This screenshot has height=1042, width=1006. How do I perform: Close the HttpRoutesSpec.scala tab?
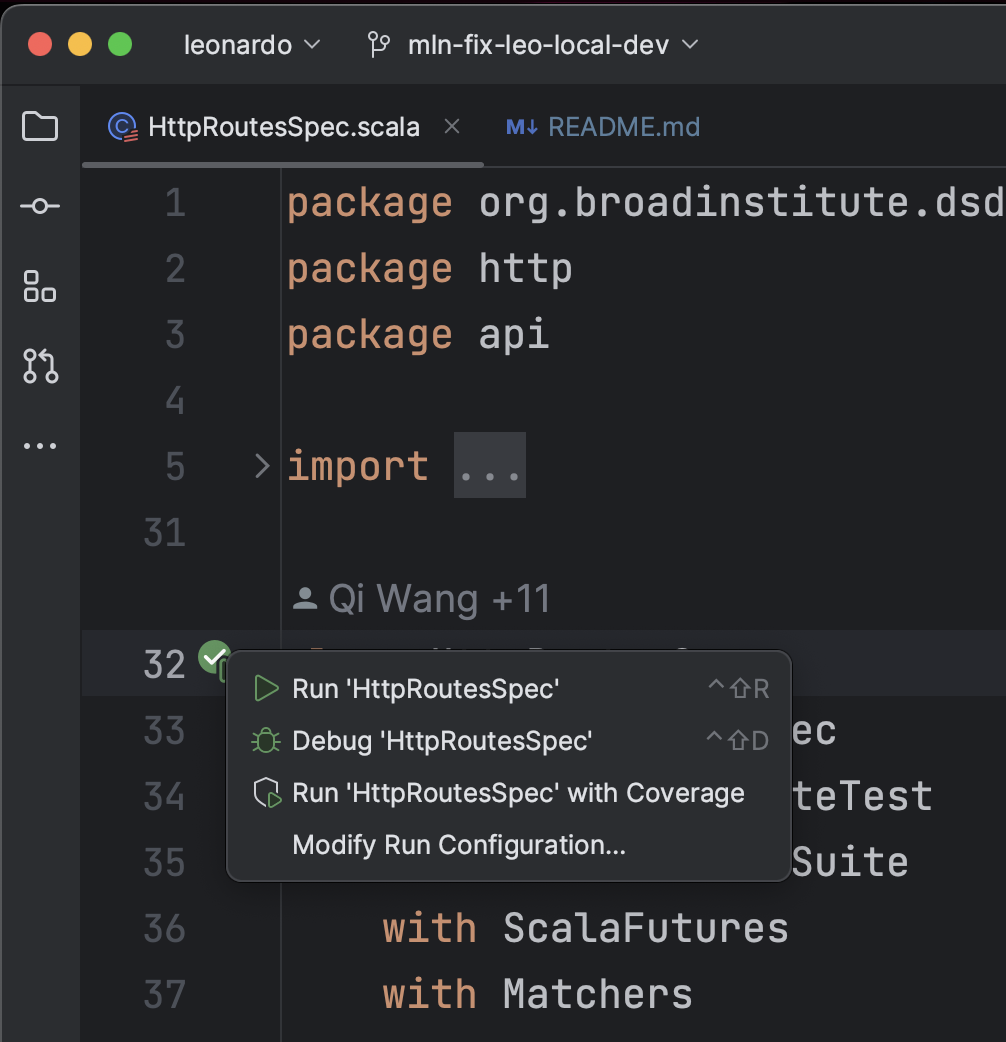click(x=452, y=127)
